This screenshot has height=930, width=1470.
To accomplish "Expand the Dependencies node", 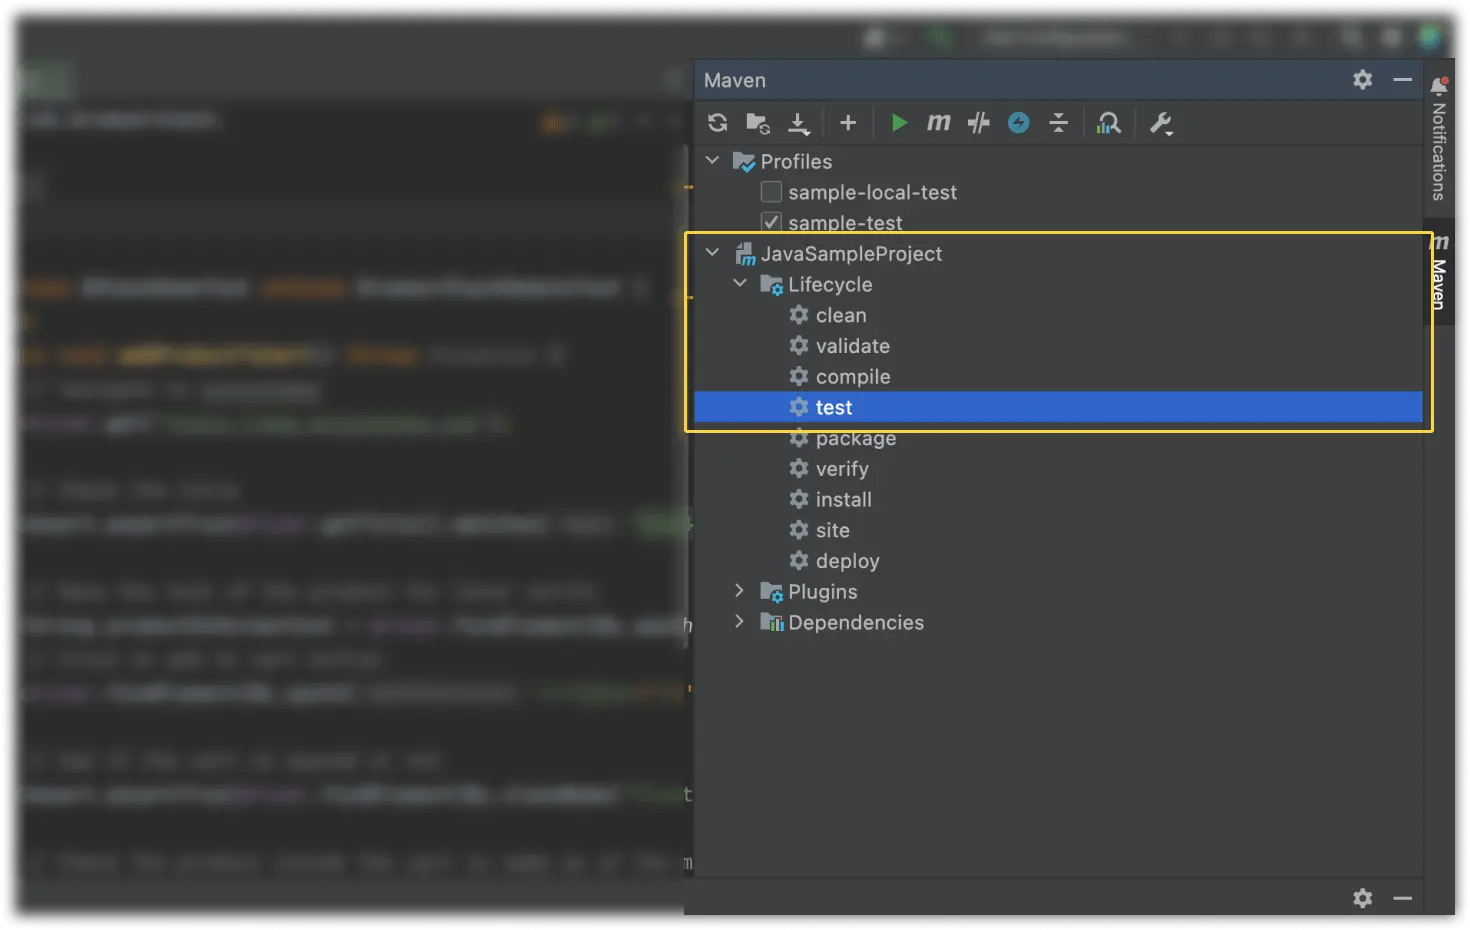I will (739, 622).
